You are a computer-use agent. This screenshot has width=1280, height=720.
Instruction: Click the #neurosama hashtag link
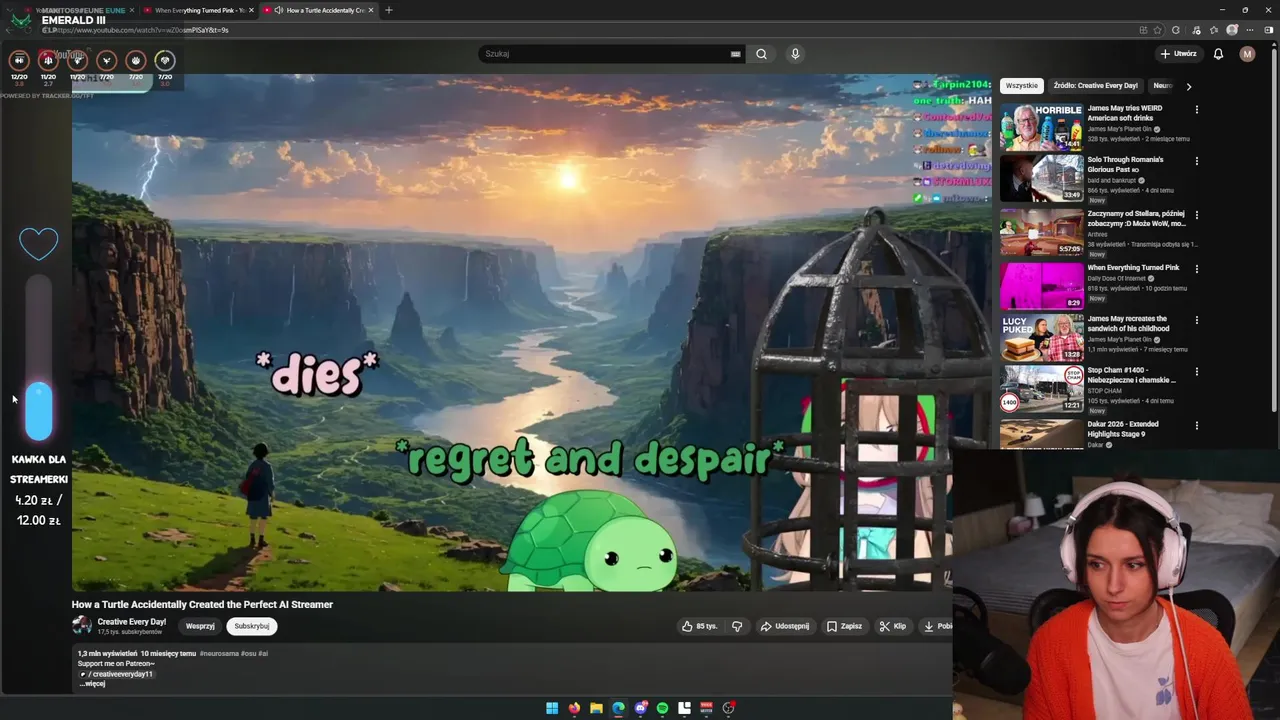pos(219,654)
